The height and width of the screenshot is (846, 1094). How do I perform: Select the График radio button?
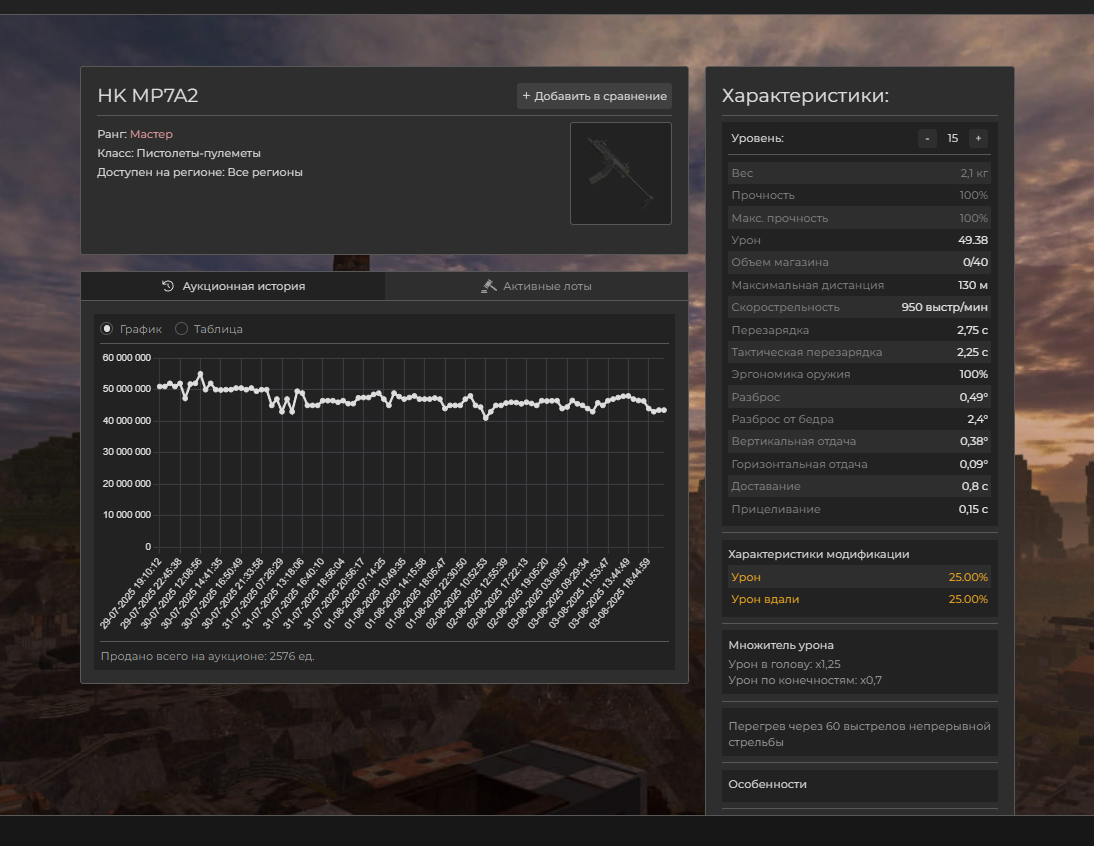pos(107,328)
